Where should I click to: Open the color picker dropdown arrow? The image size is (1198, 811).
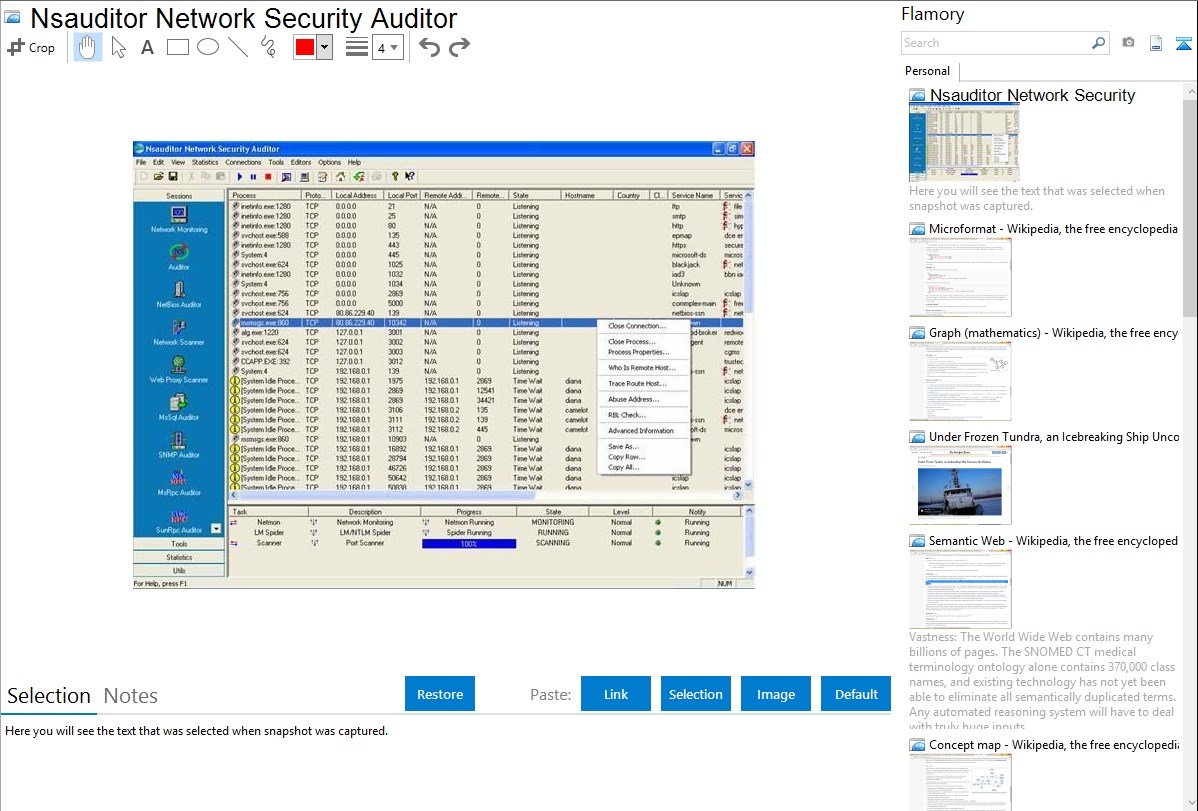point(324,47)
